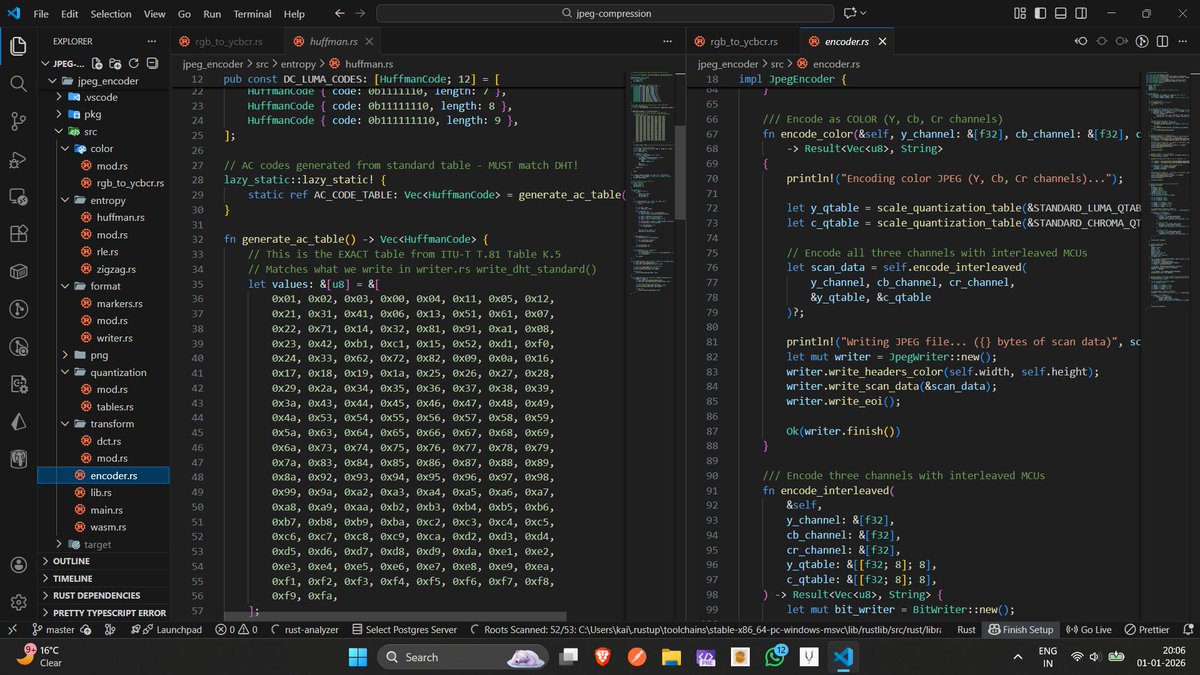This screenshot has width=1200, height=675.
Task: Open encoder.rs in the file tree
Action: pyautogui.click(x=103, y=476)
